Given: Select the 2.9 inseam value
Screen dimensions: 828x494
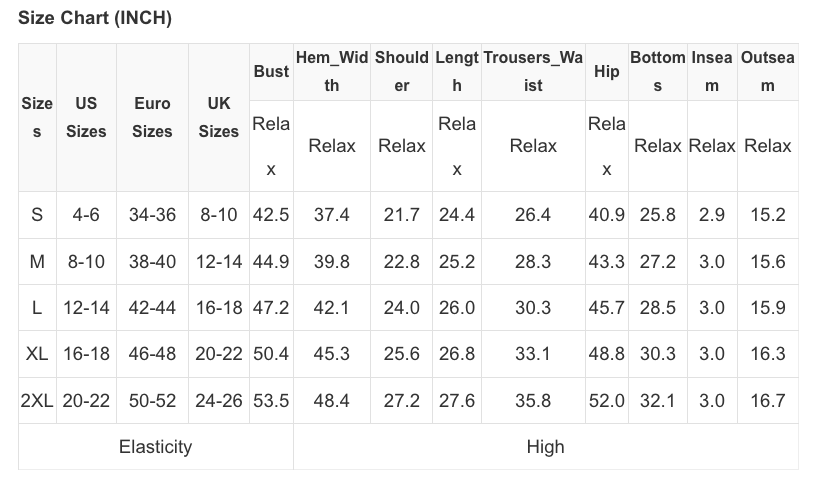Looking at the screenshot, I should [711, 215].
